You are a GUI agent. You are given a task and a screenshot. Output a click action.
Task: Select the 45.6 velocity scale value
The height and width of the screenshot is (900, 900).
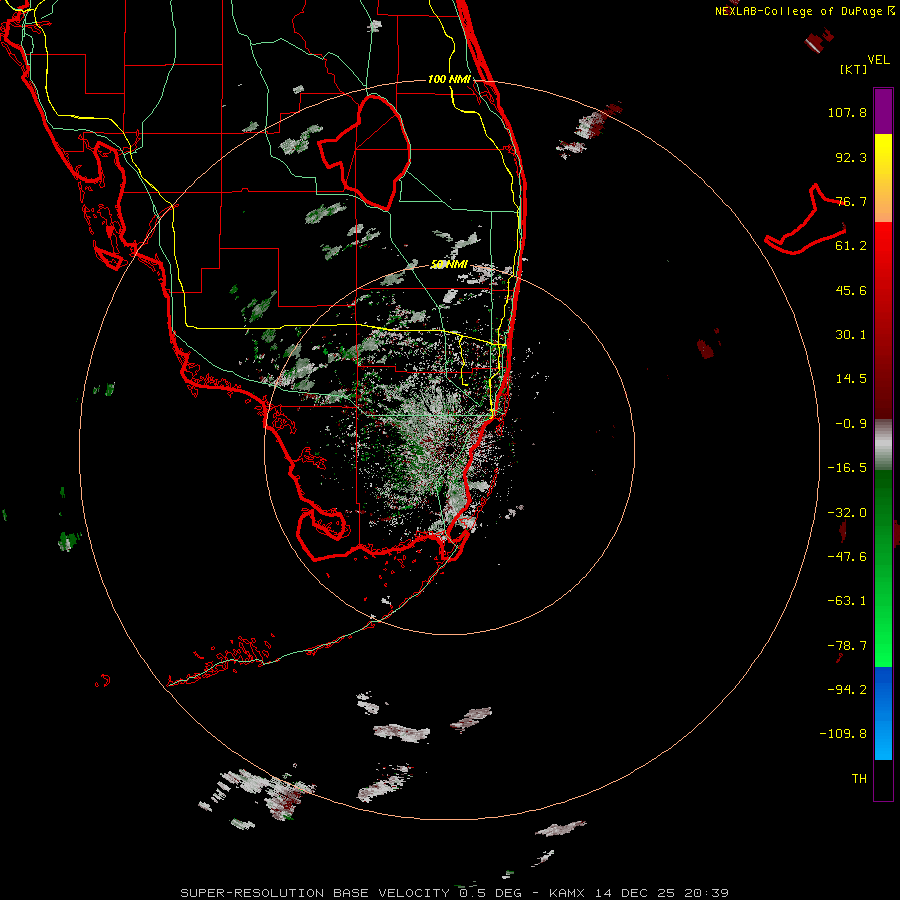851,290
